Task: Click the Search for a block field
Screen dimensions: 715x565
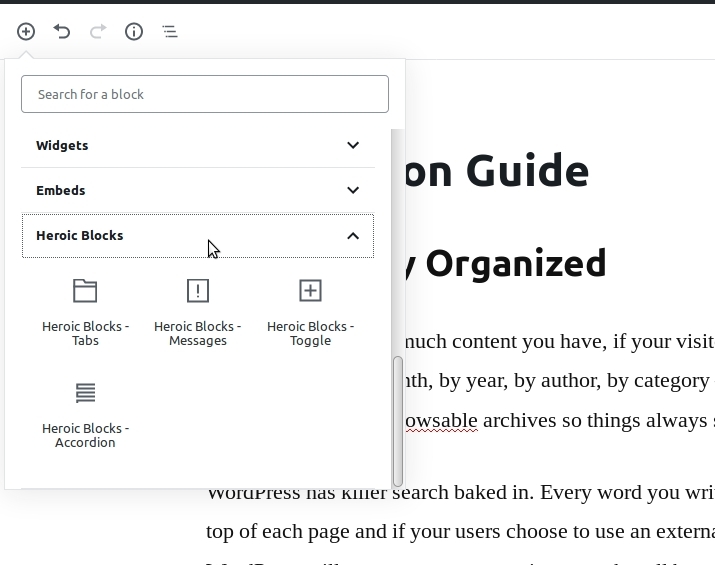Action: (x=205, y=94)
